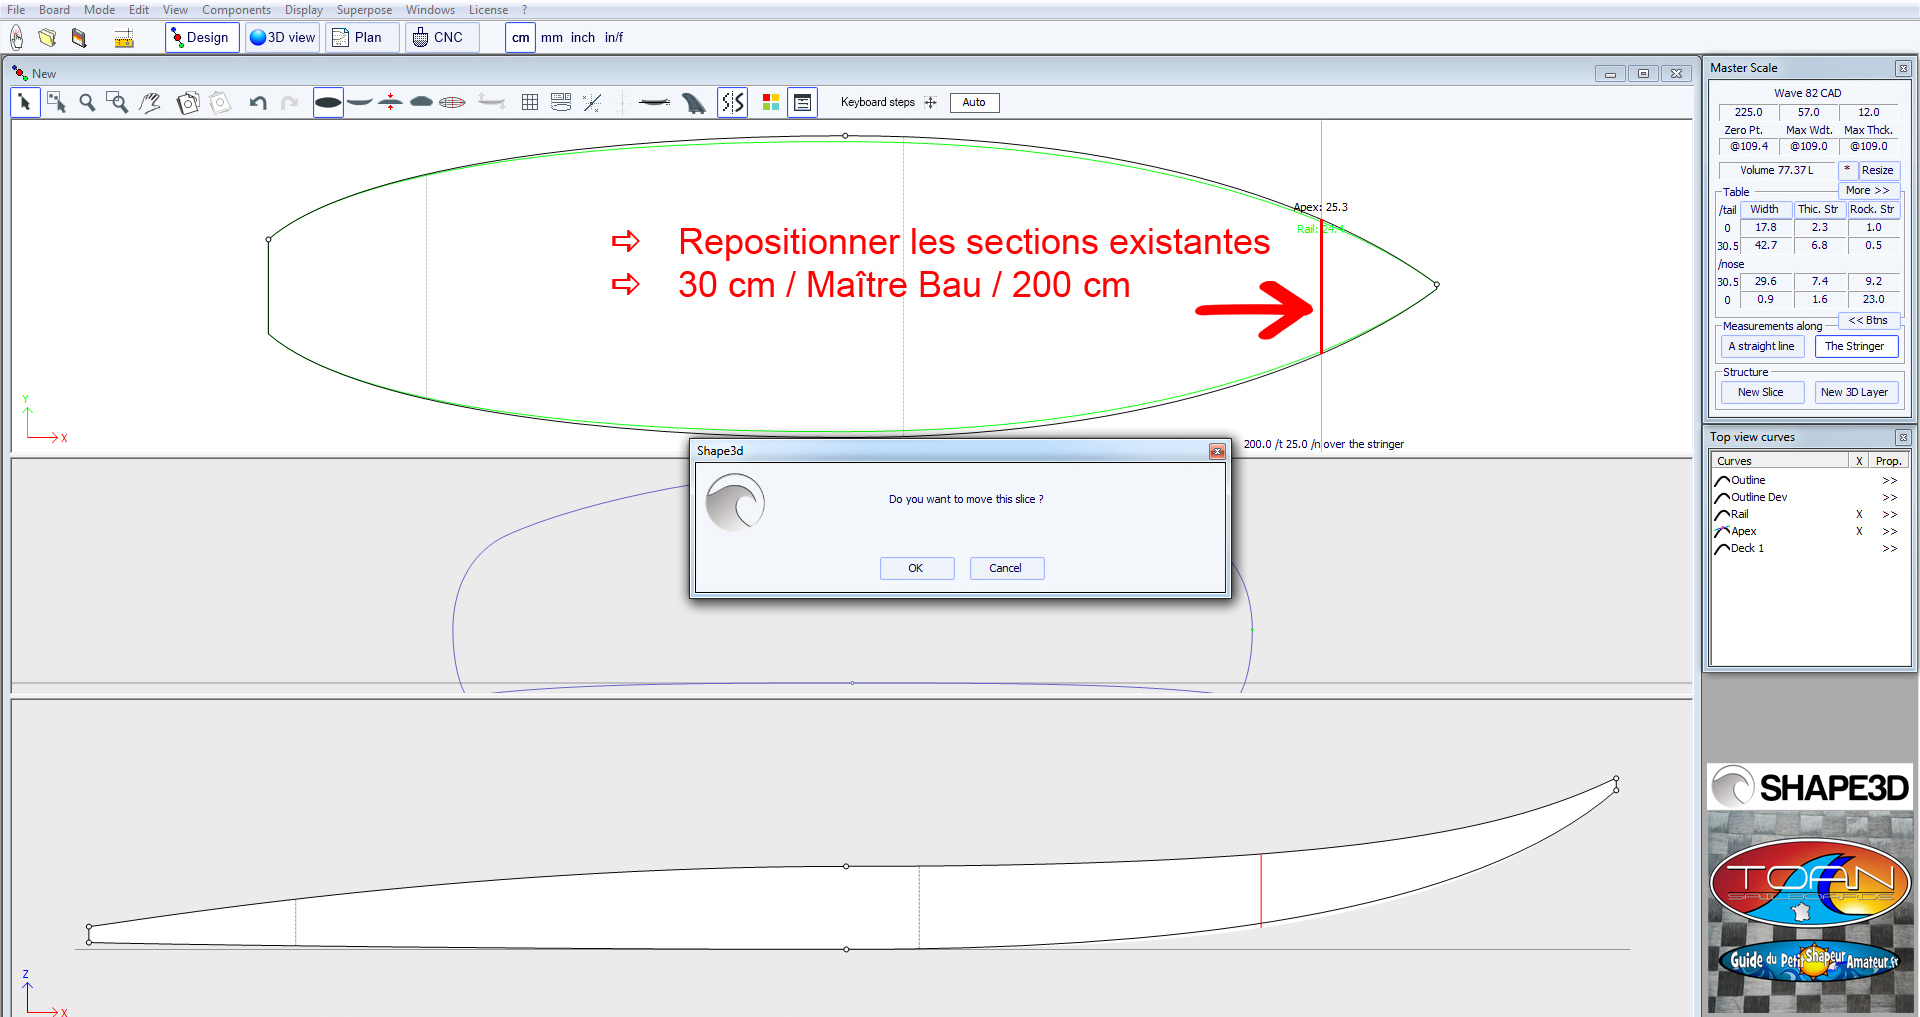Open the fins tool icon
Viewport: 1920px width, 1017px height.
coord(693,103)
